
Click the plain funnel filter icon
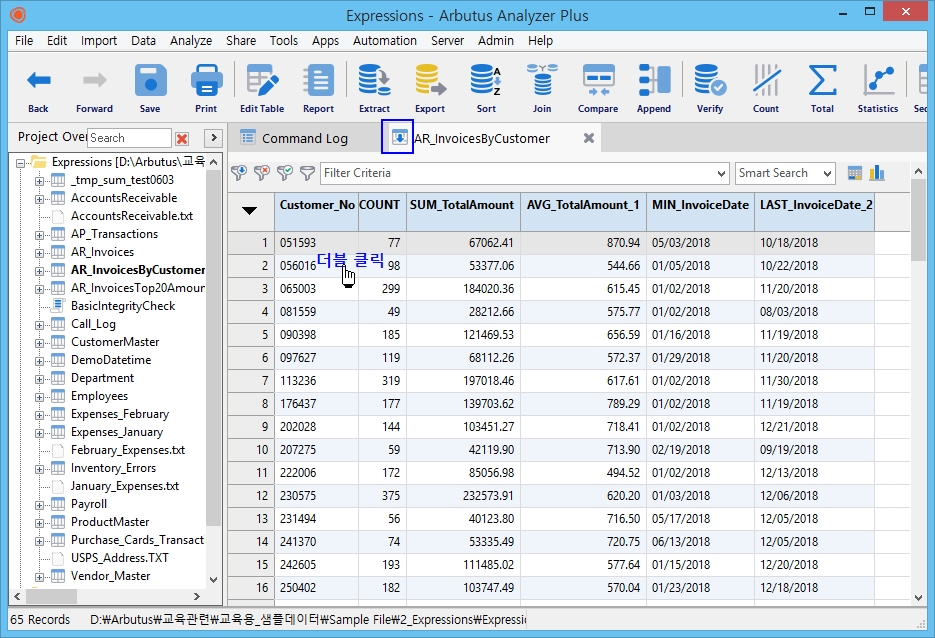307,173
